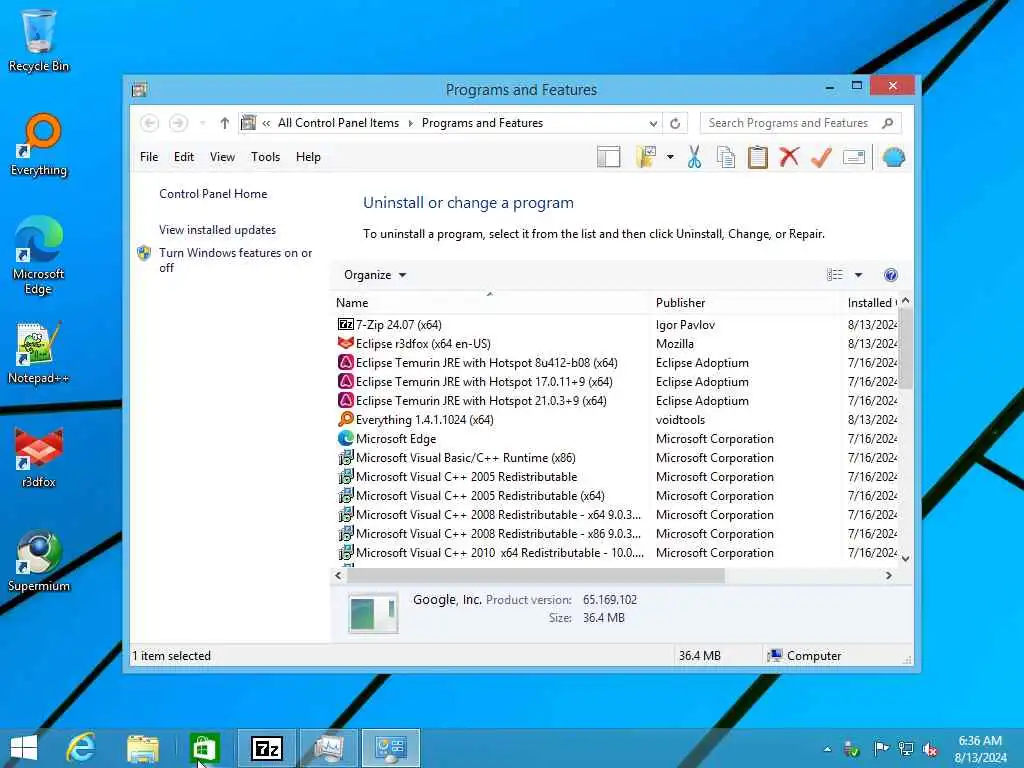
Task: Click the Everything desktop shortcut
Action: [x=39, y=144]
